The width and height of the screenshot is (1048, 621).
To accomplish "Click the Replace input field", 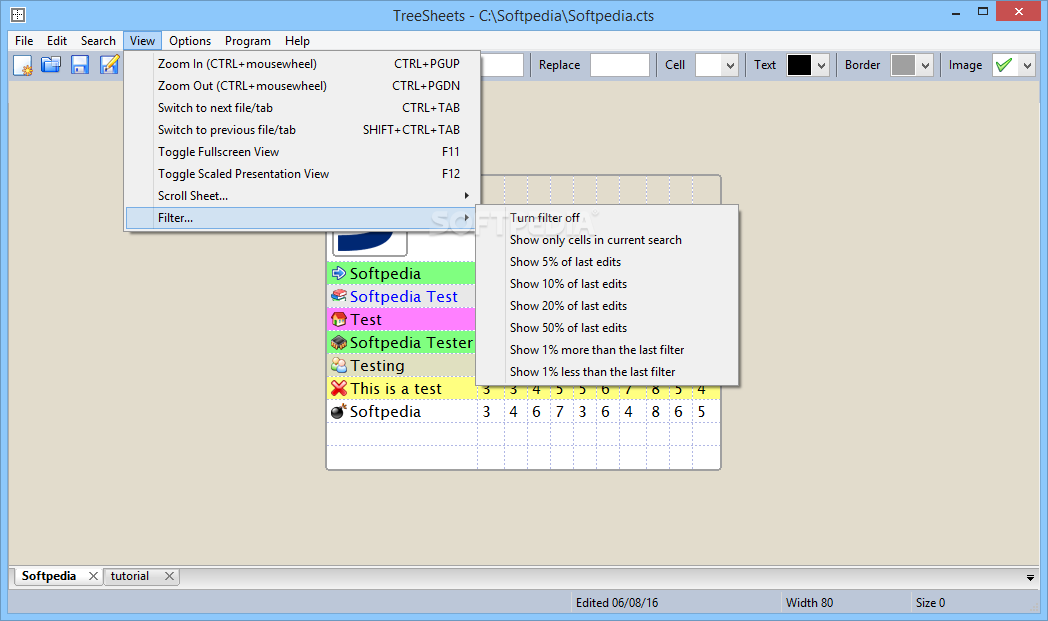I will click(x=620, y=65).
